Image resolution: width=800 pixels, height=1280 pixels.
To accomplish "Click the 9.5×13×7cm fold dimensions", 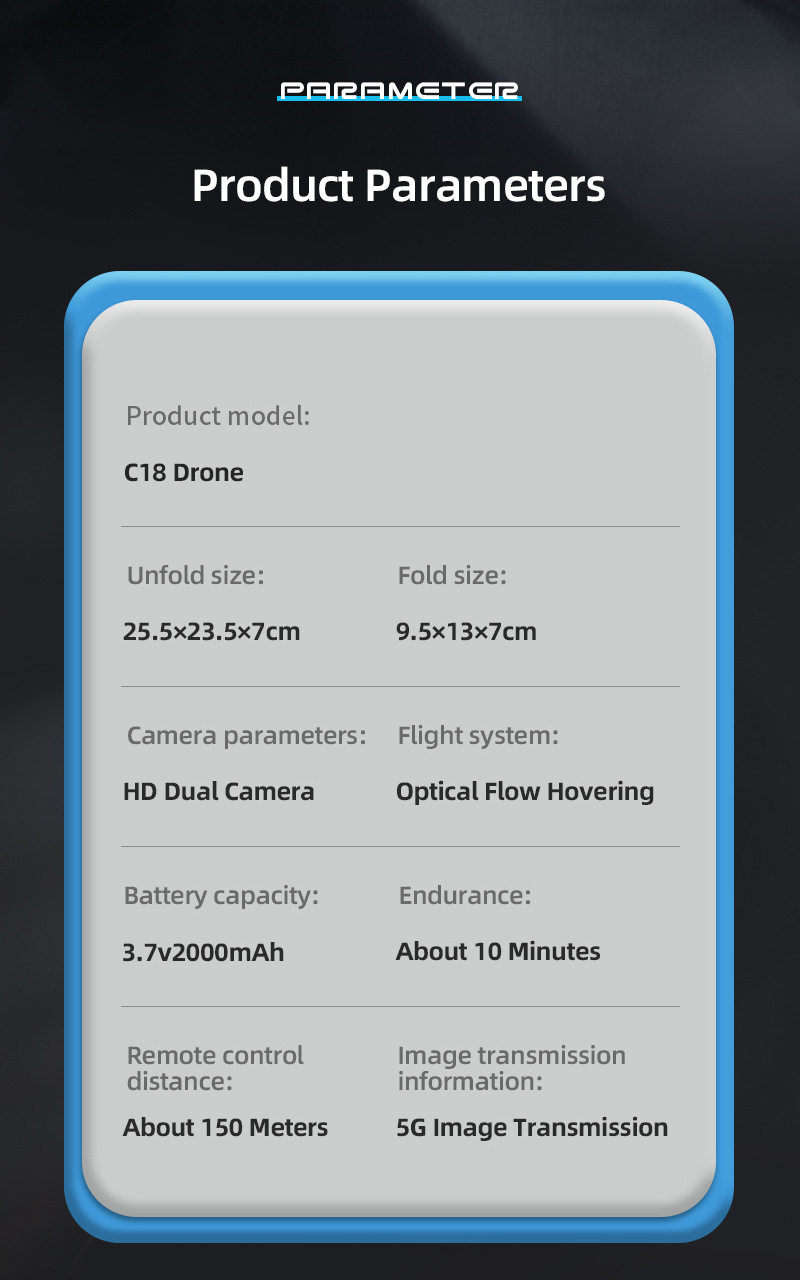I will pyautogui.click(x=466, y=632).
